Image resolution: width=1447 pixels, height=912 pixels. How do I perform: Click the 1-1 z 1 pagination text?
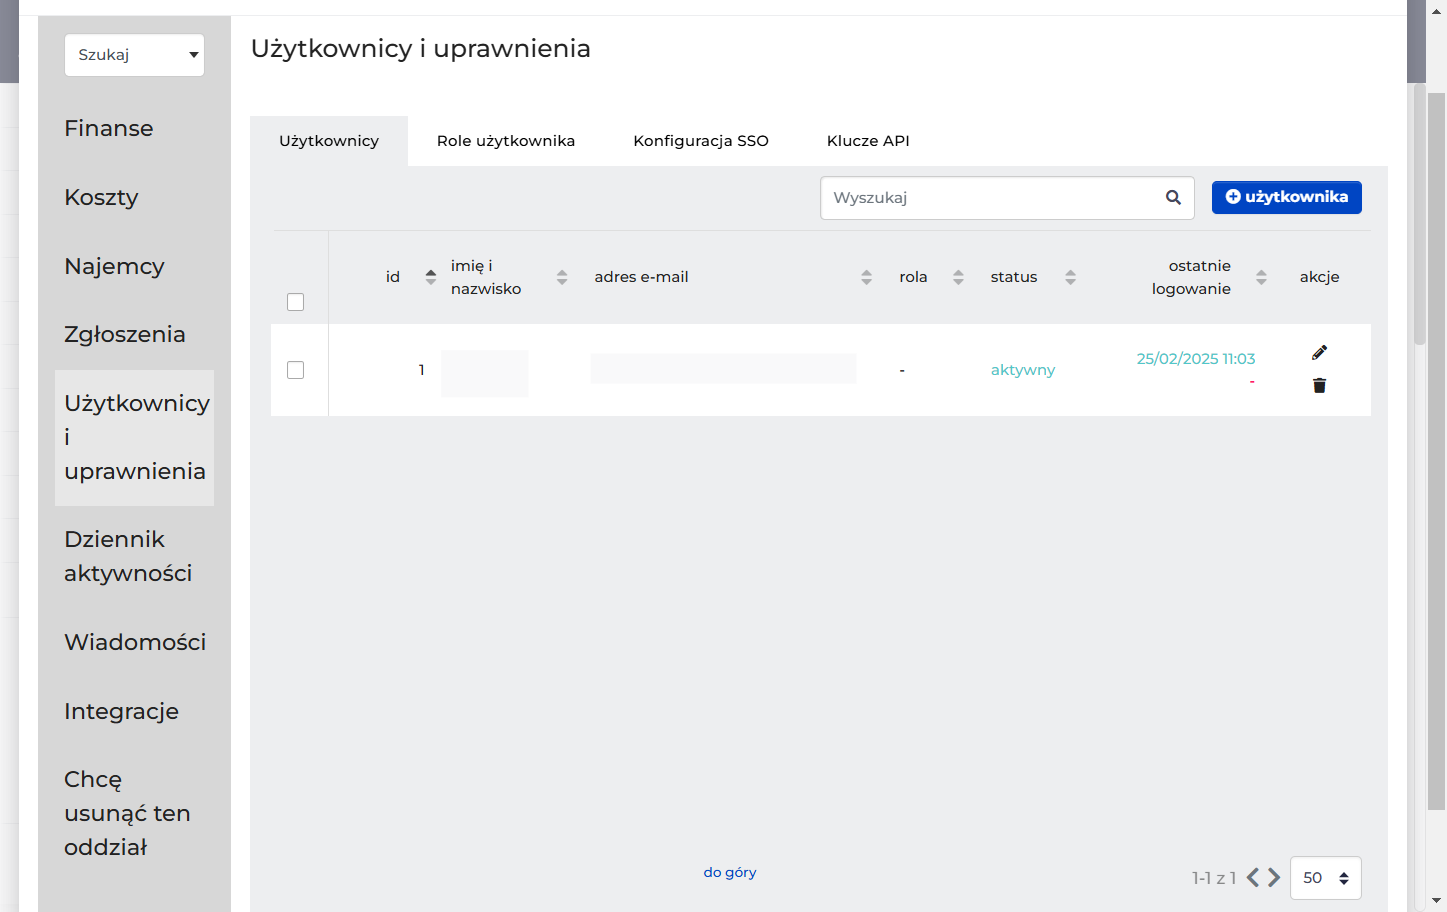(1213, 878)
